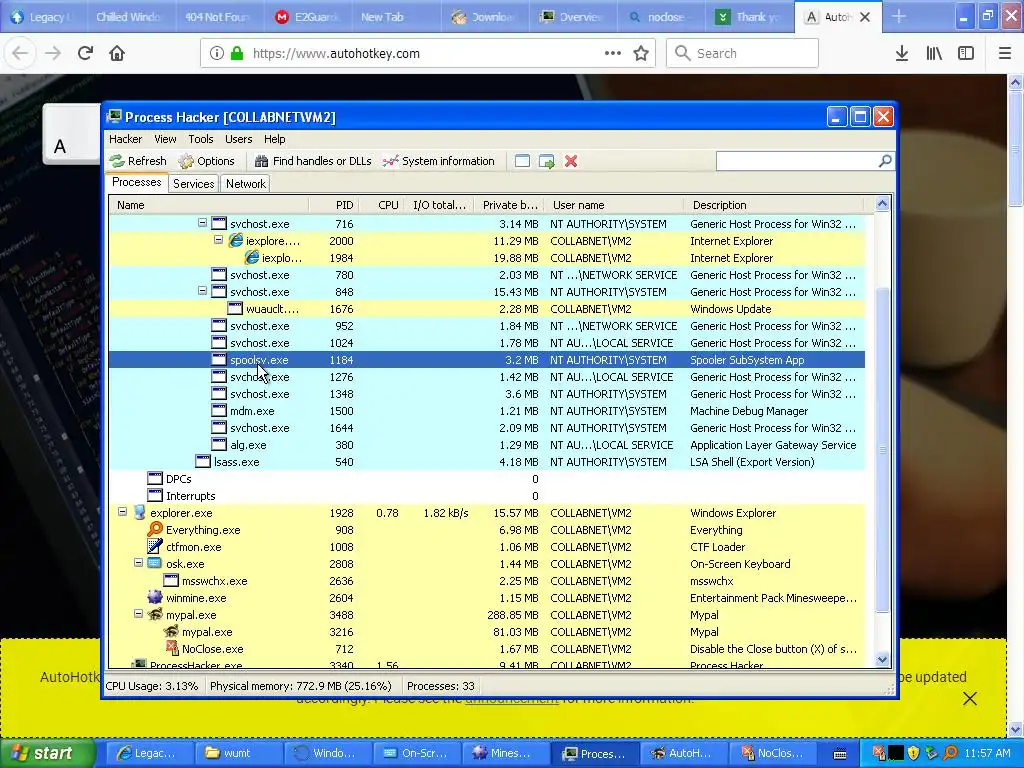This screenshot has width=1024, height=768.
Task: Switch to the E2Guard browser tab
Action: pos(308,17)
